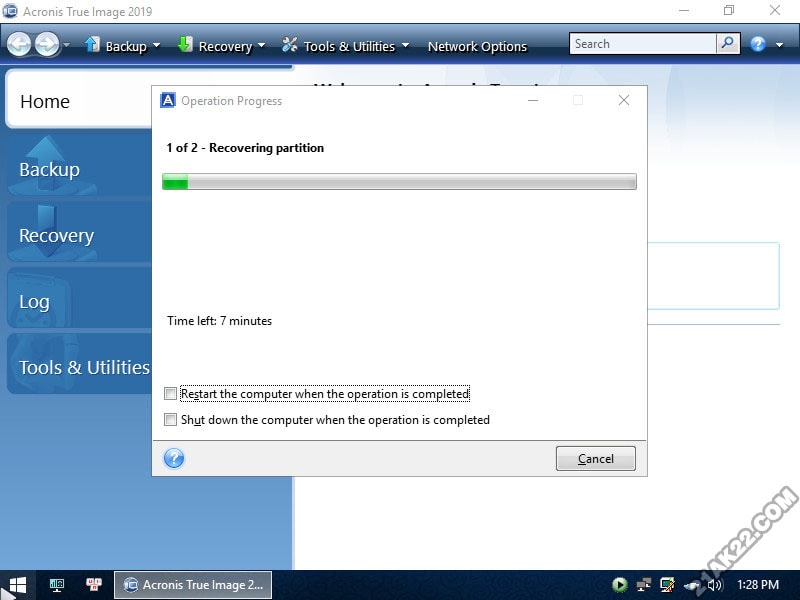Click the volume speaker tray icon

coord(715,585)
